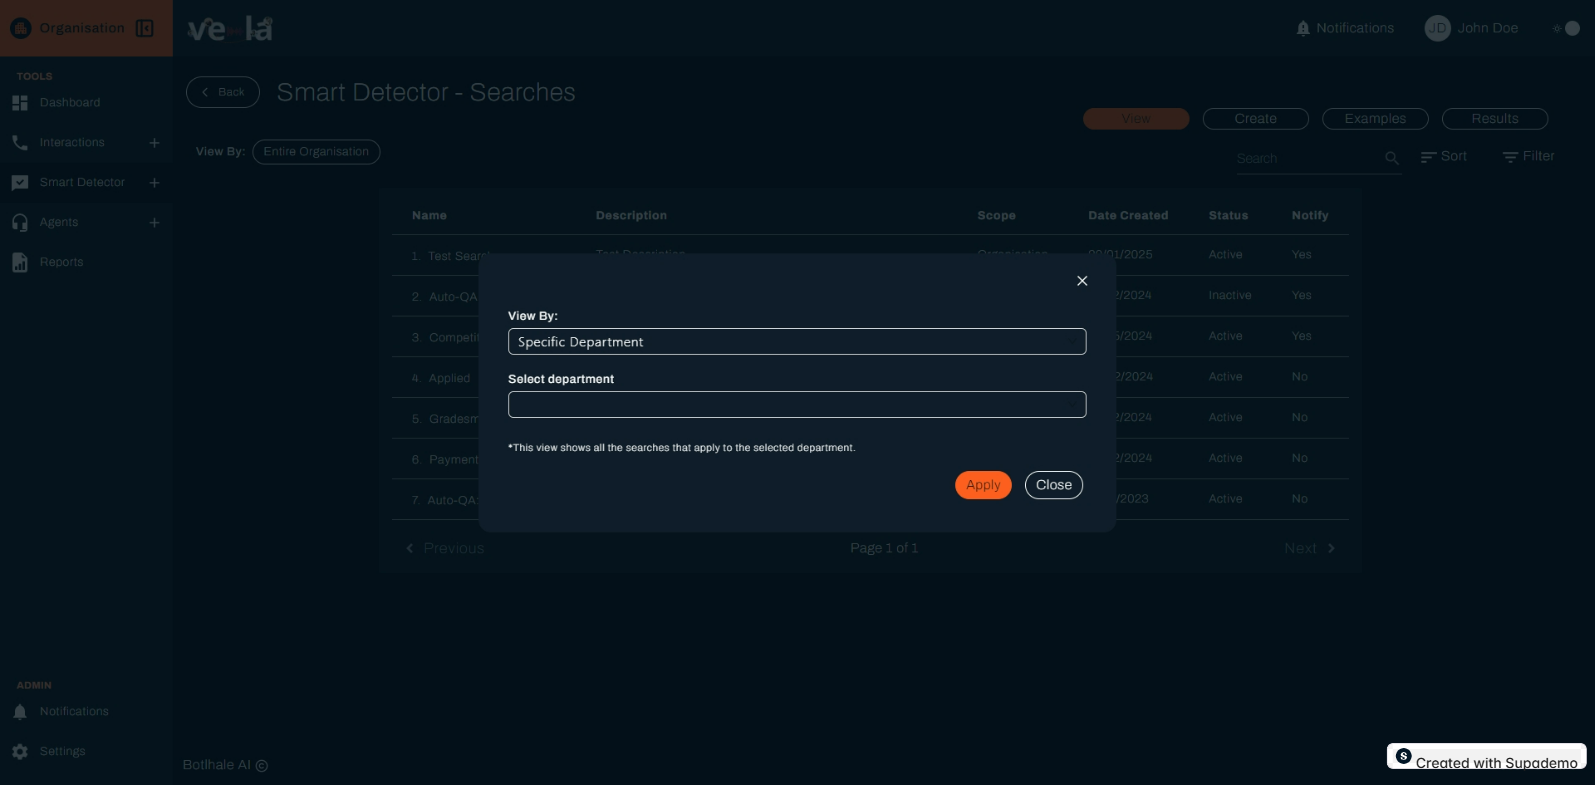Click the Interactions phone icon
Screen dimensions: 1595x785
click(20, 143)
